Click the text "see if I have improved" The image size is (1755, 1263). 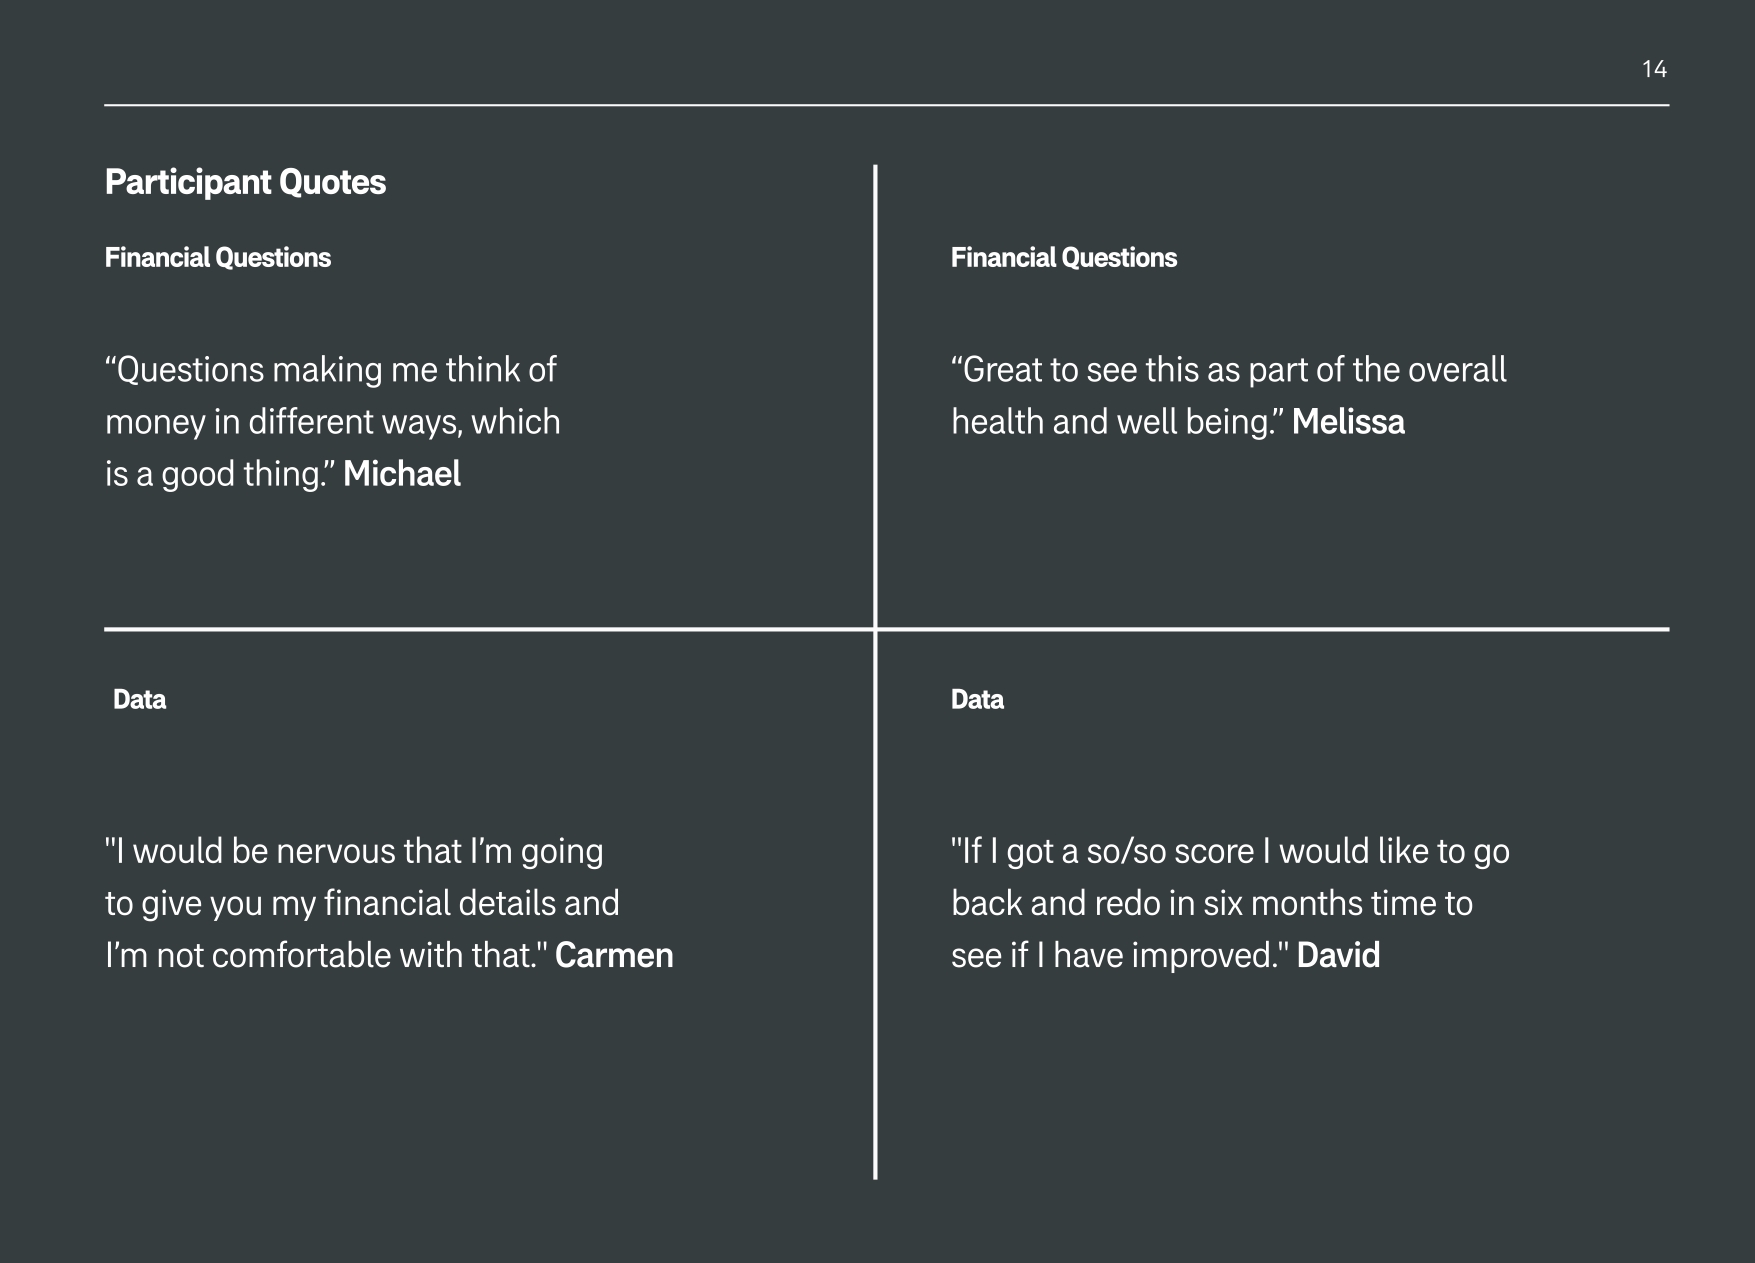coord(1112,956)
